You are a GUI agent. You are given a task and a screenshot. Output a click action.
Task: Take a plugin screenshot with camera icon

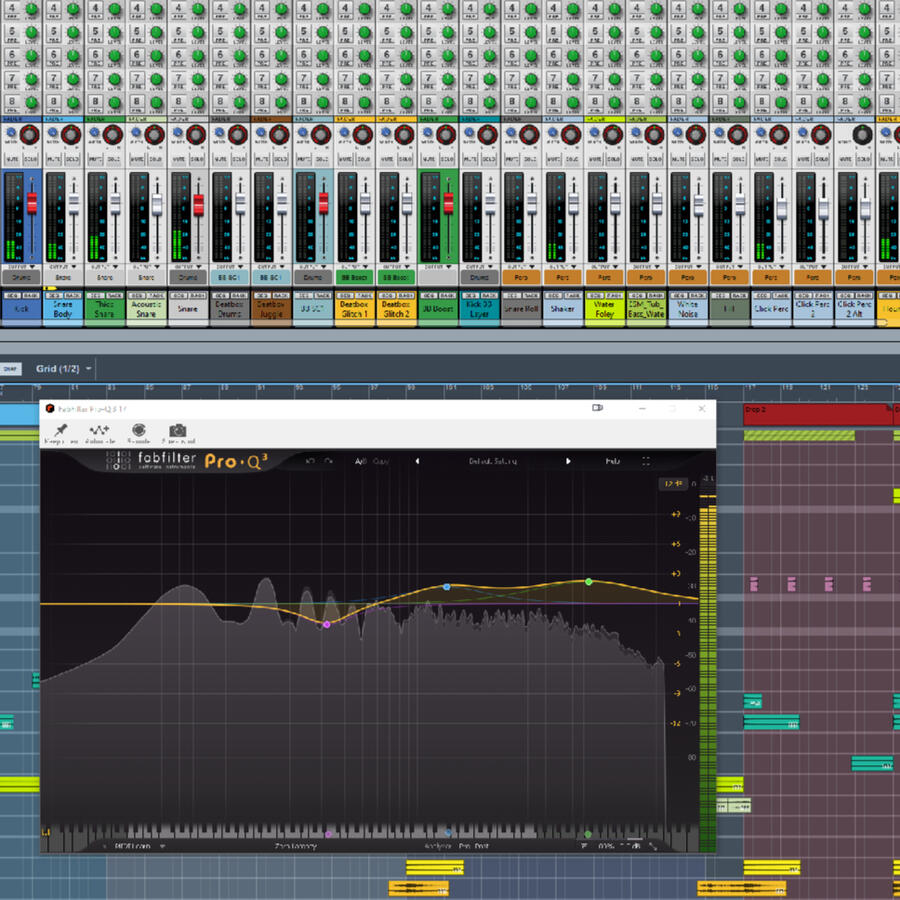coord(177,431)
